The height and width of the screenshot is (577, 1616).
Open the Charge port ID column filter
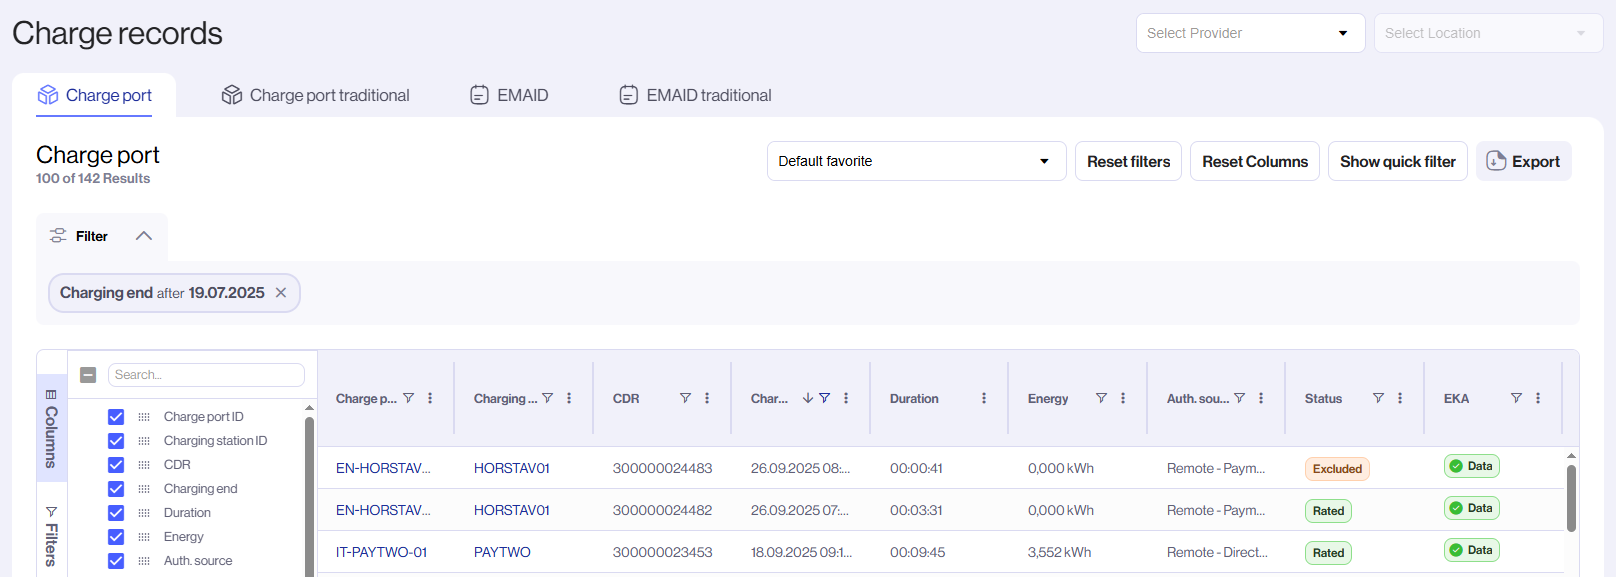pos(408,398)
